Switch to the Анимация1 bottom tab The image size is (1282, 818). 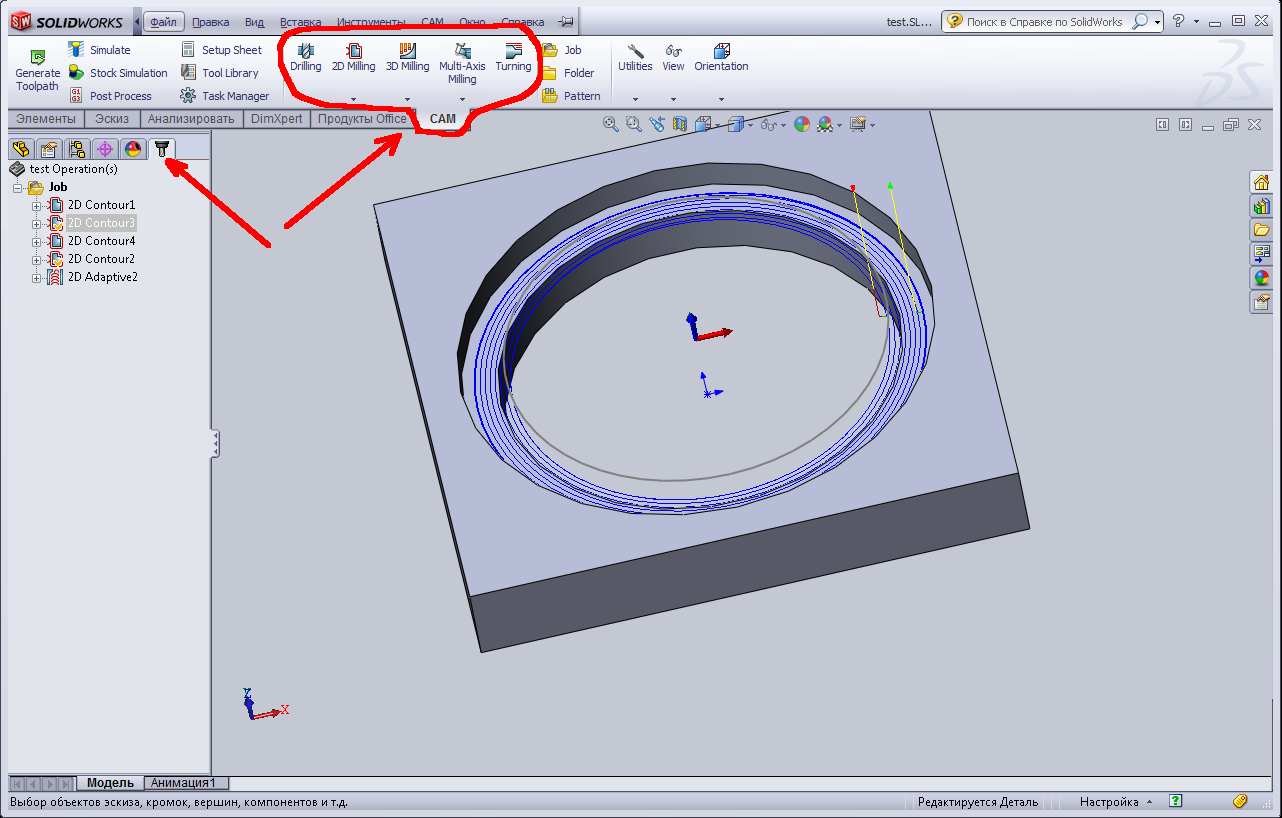tap(187, 783)
